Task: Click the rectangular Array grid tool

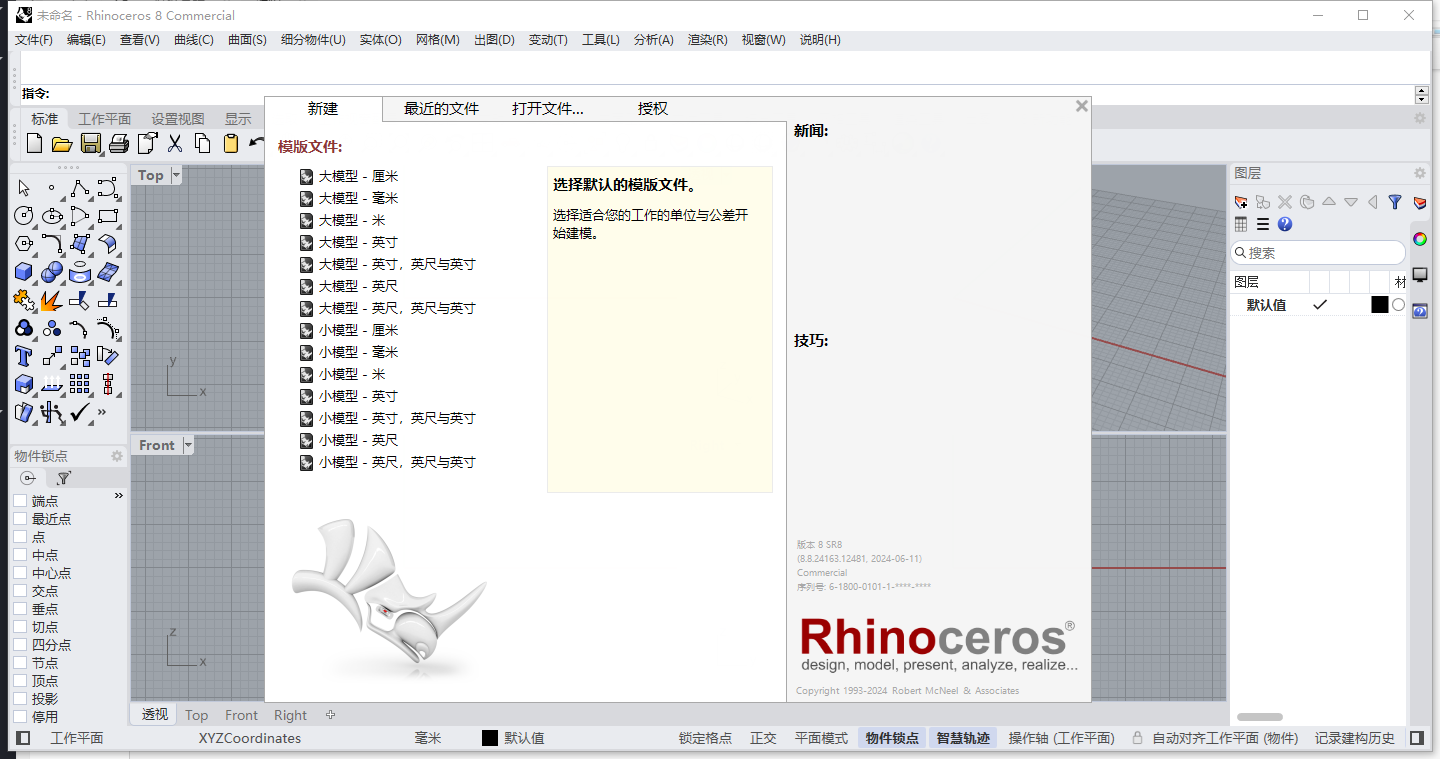Action: point(80,383)
